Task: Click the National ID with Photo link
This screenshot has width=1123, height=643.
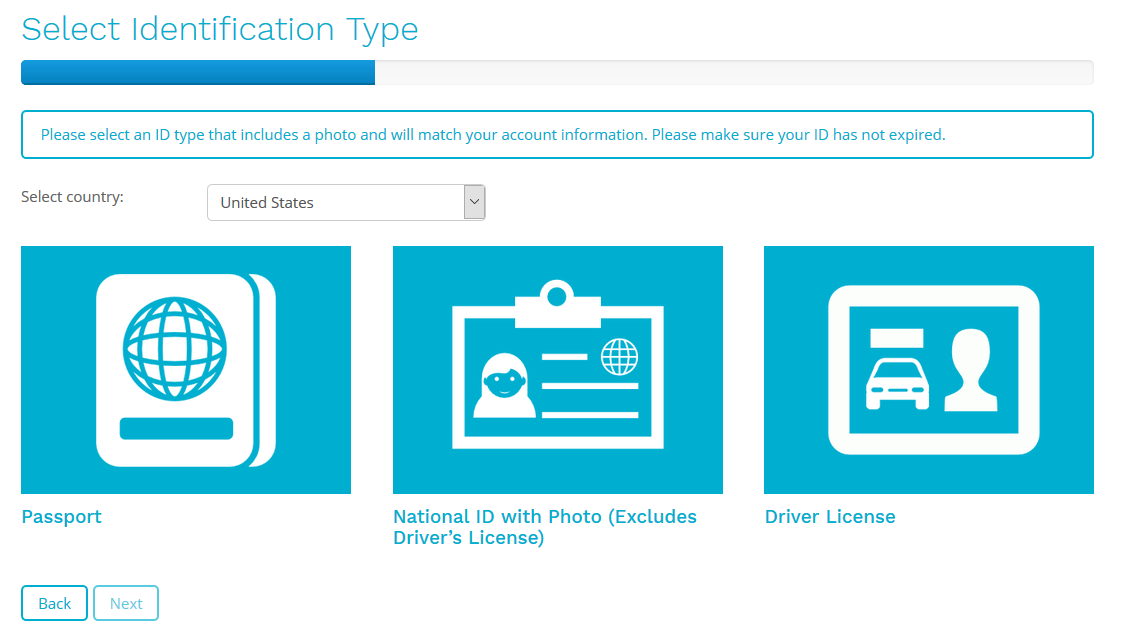Action: coord(545,527)
